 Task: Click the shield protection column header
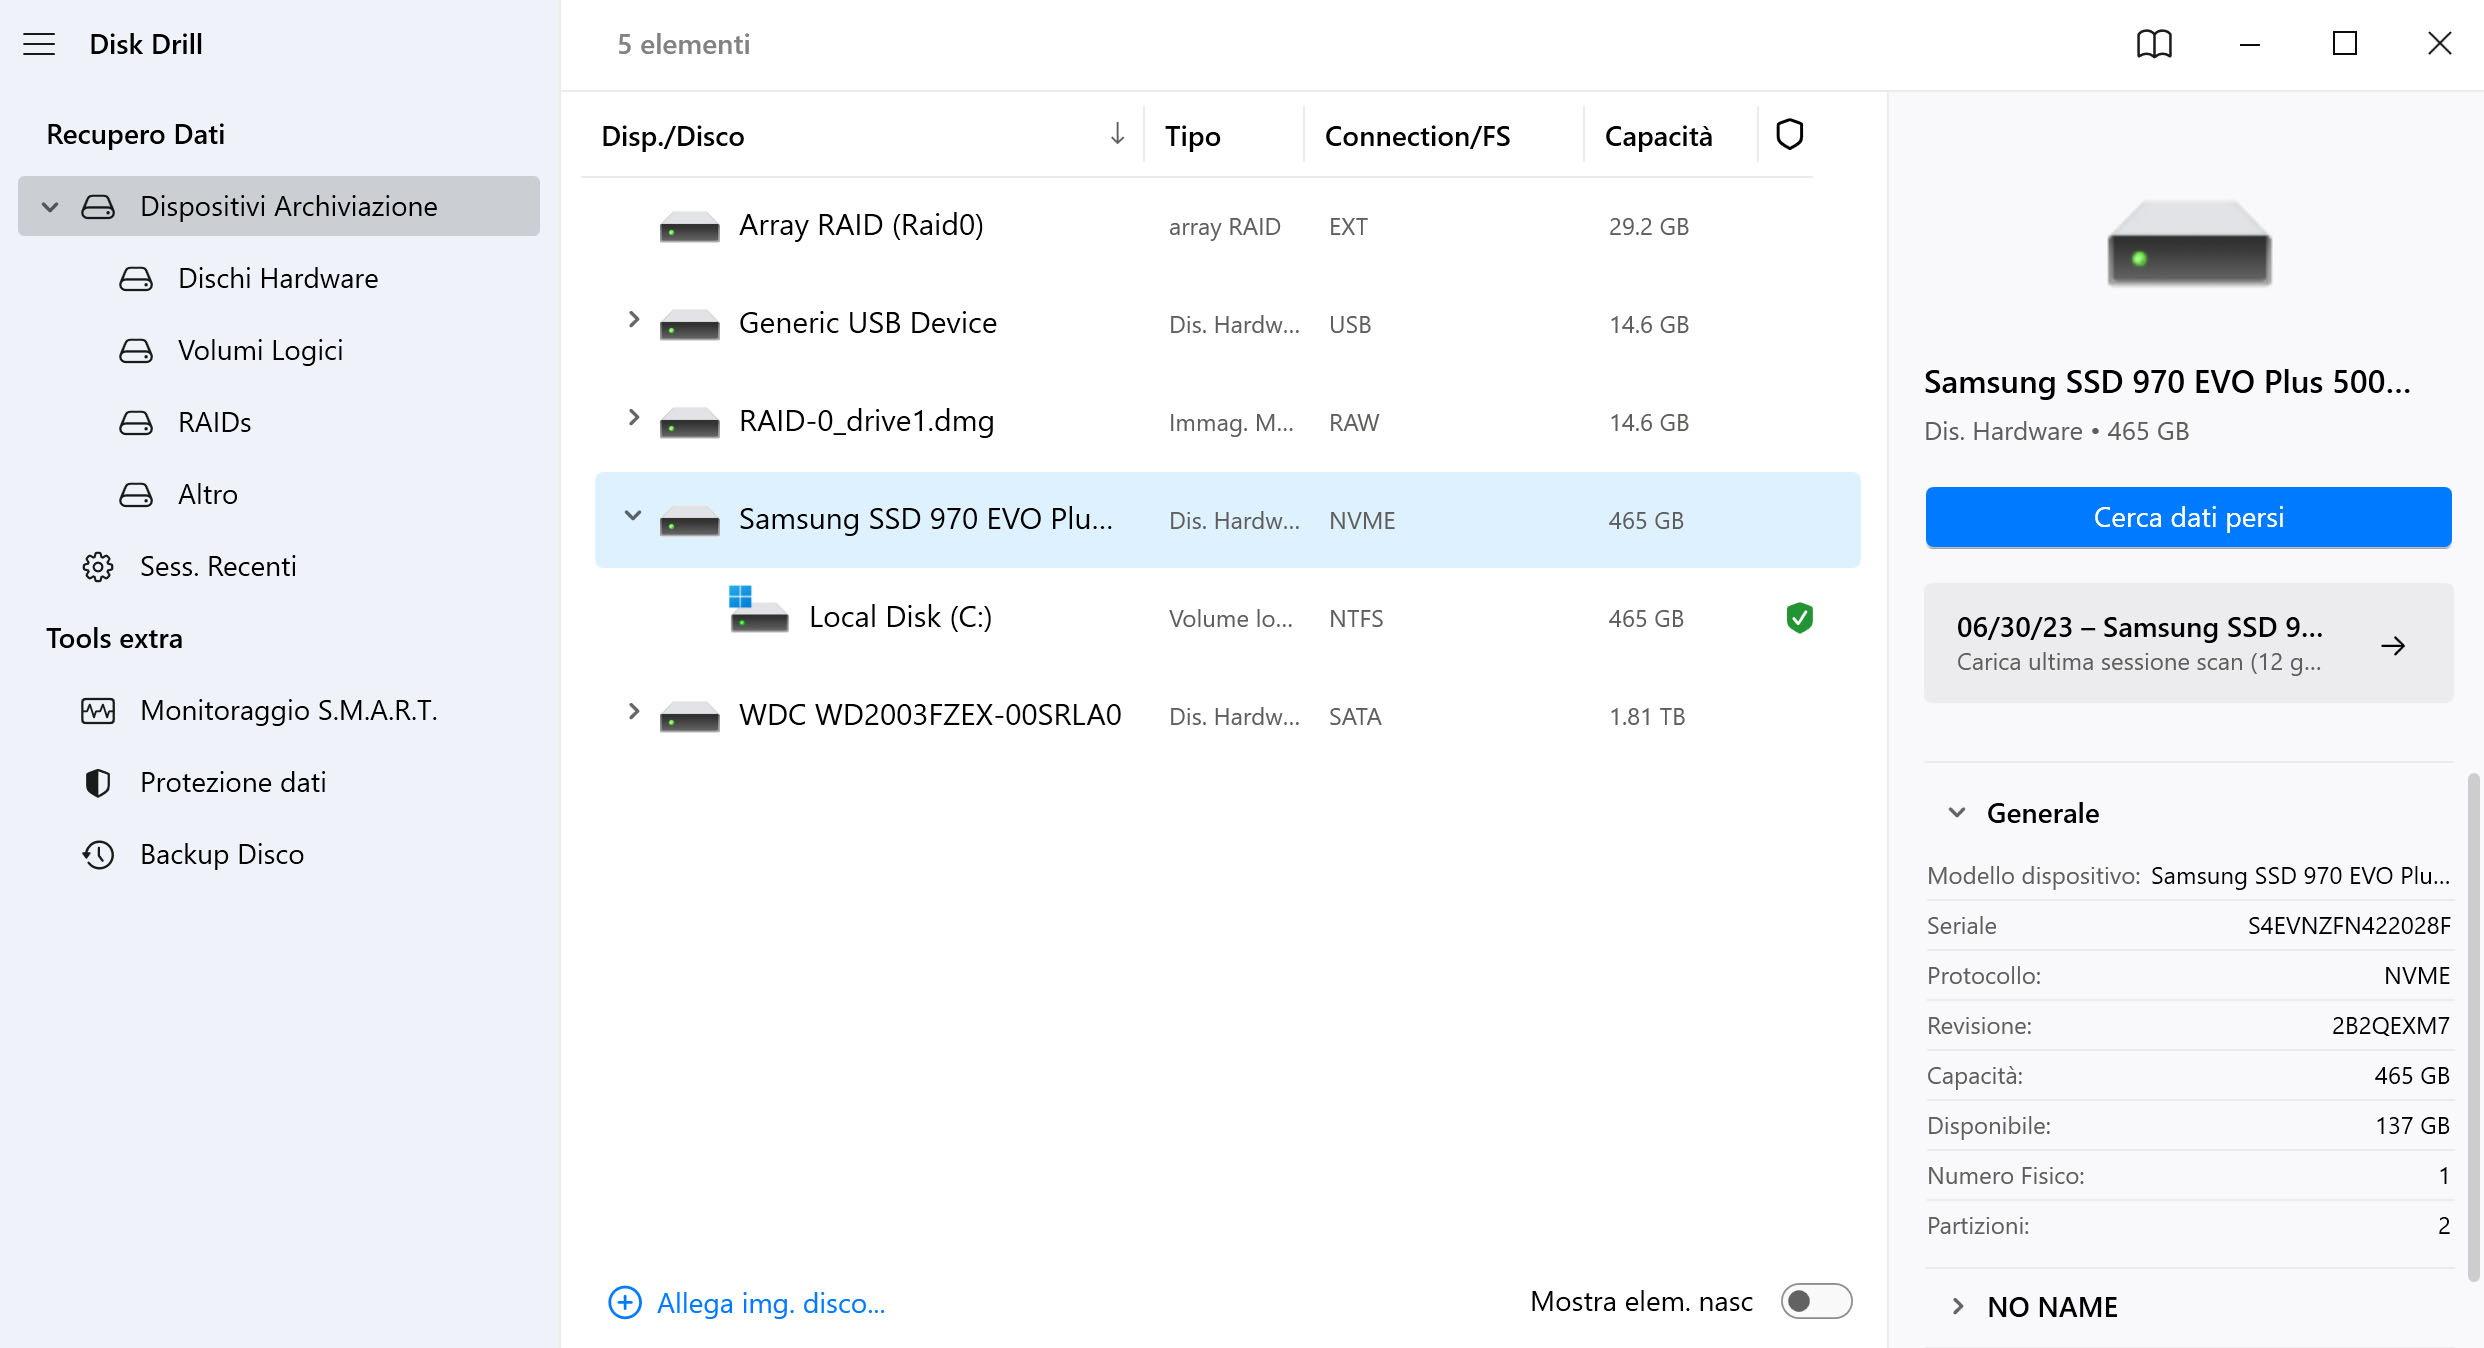tap(1789, 135)
